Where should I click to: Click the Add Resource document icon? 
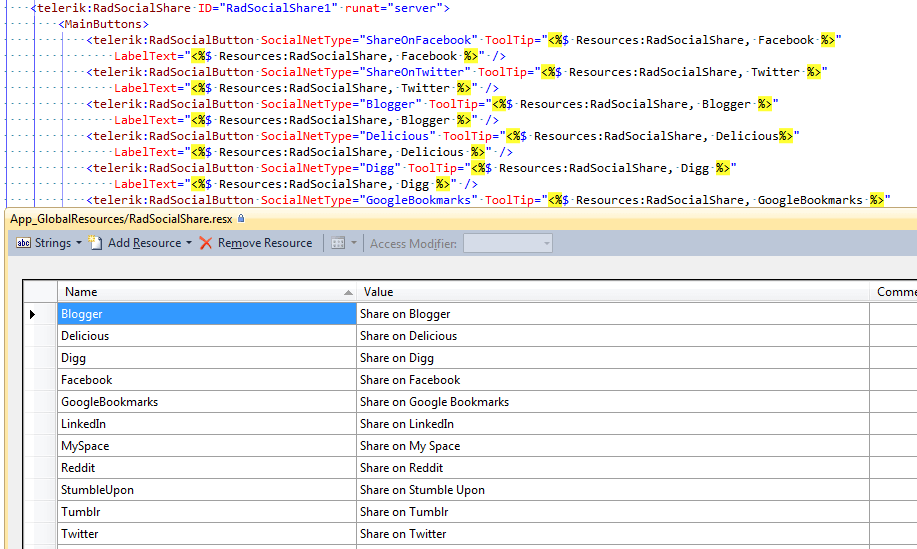pos(95,243)
